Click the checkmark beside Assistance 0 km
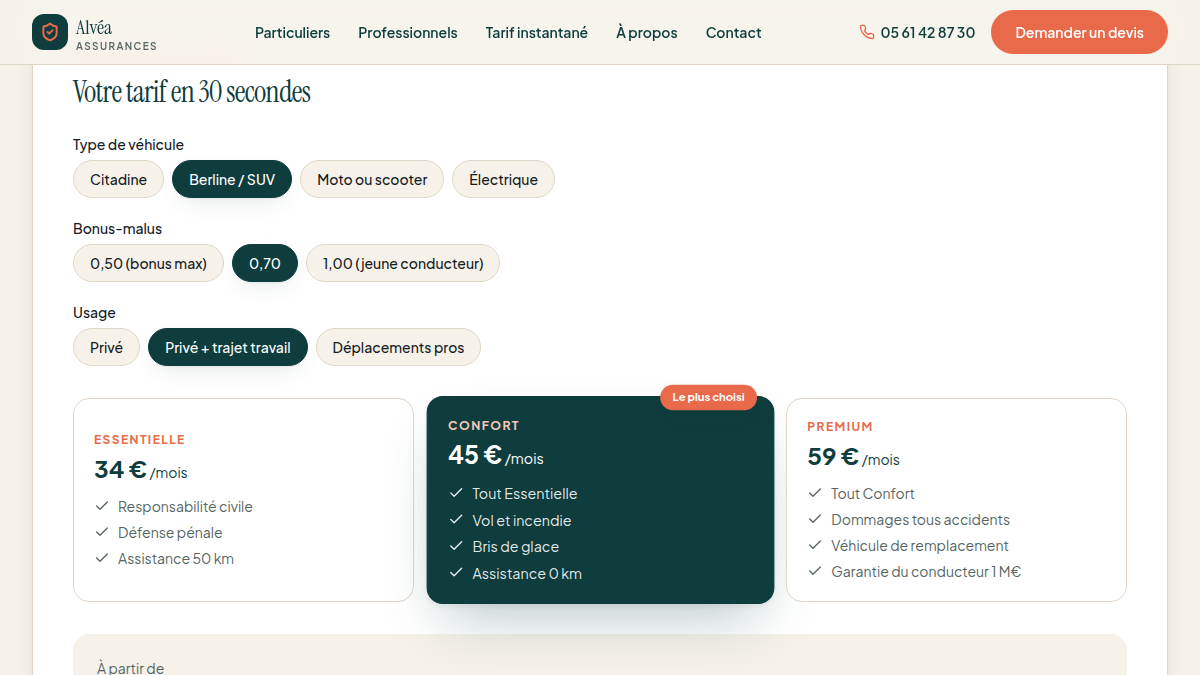This screenshot has height=675, width=1200. click(456, 573)
